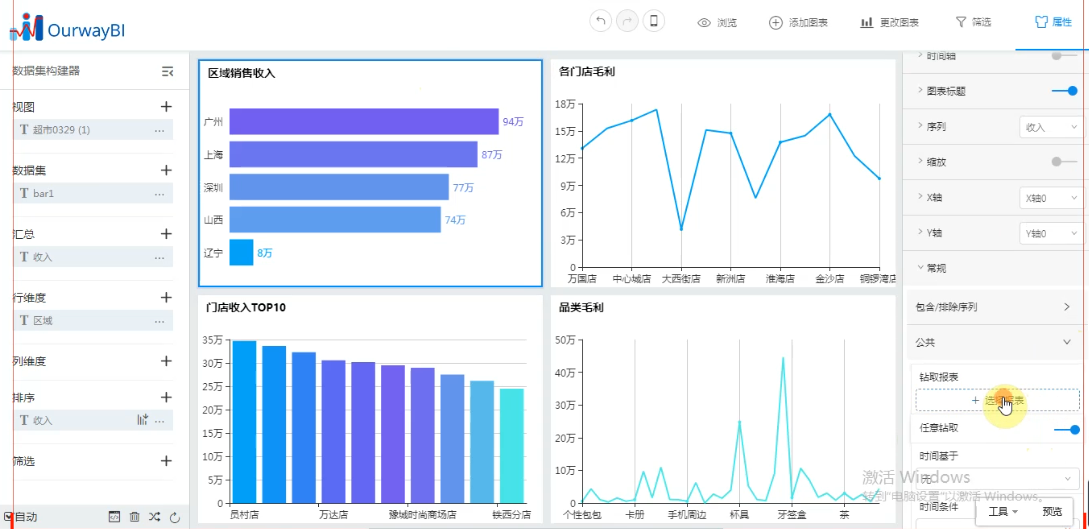
Task: Collapse the 数据集构建器 panel using its icon
Action: pos(167,71)
